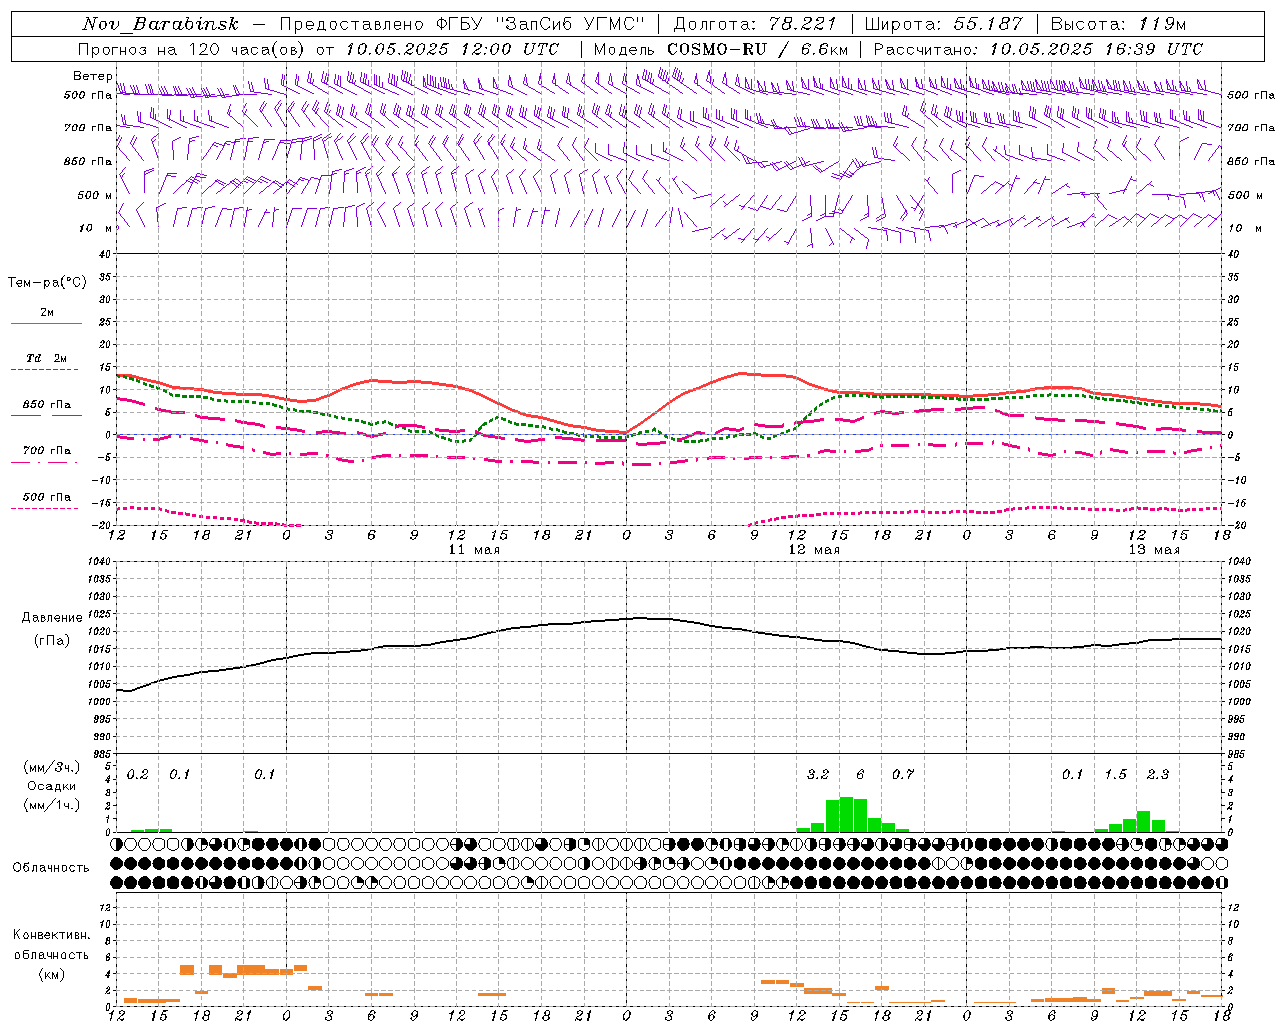Click the (км) convective cloud unit label

[x=52, y=974]
